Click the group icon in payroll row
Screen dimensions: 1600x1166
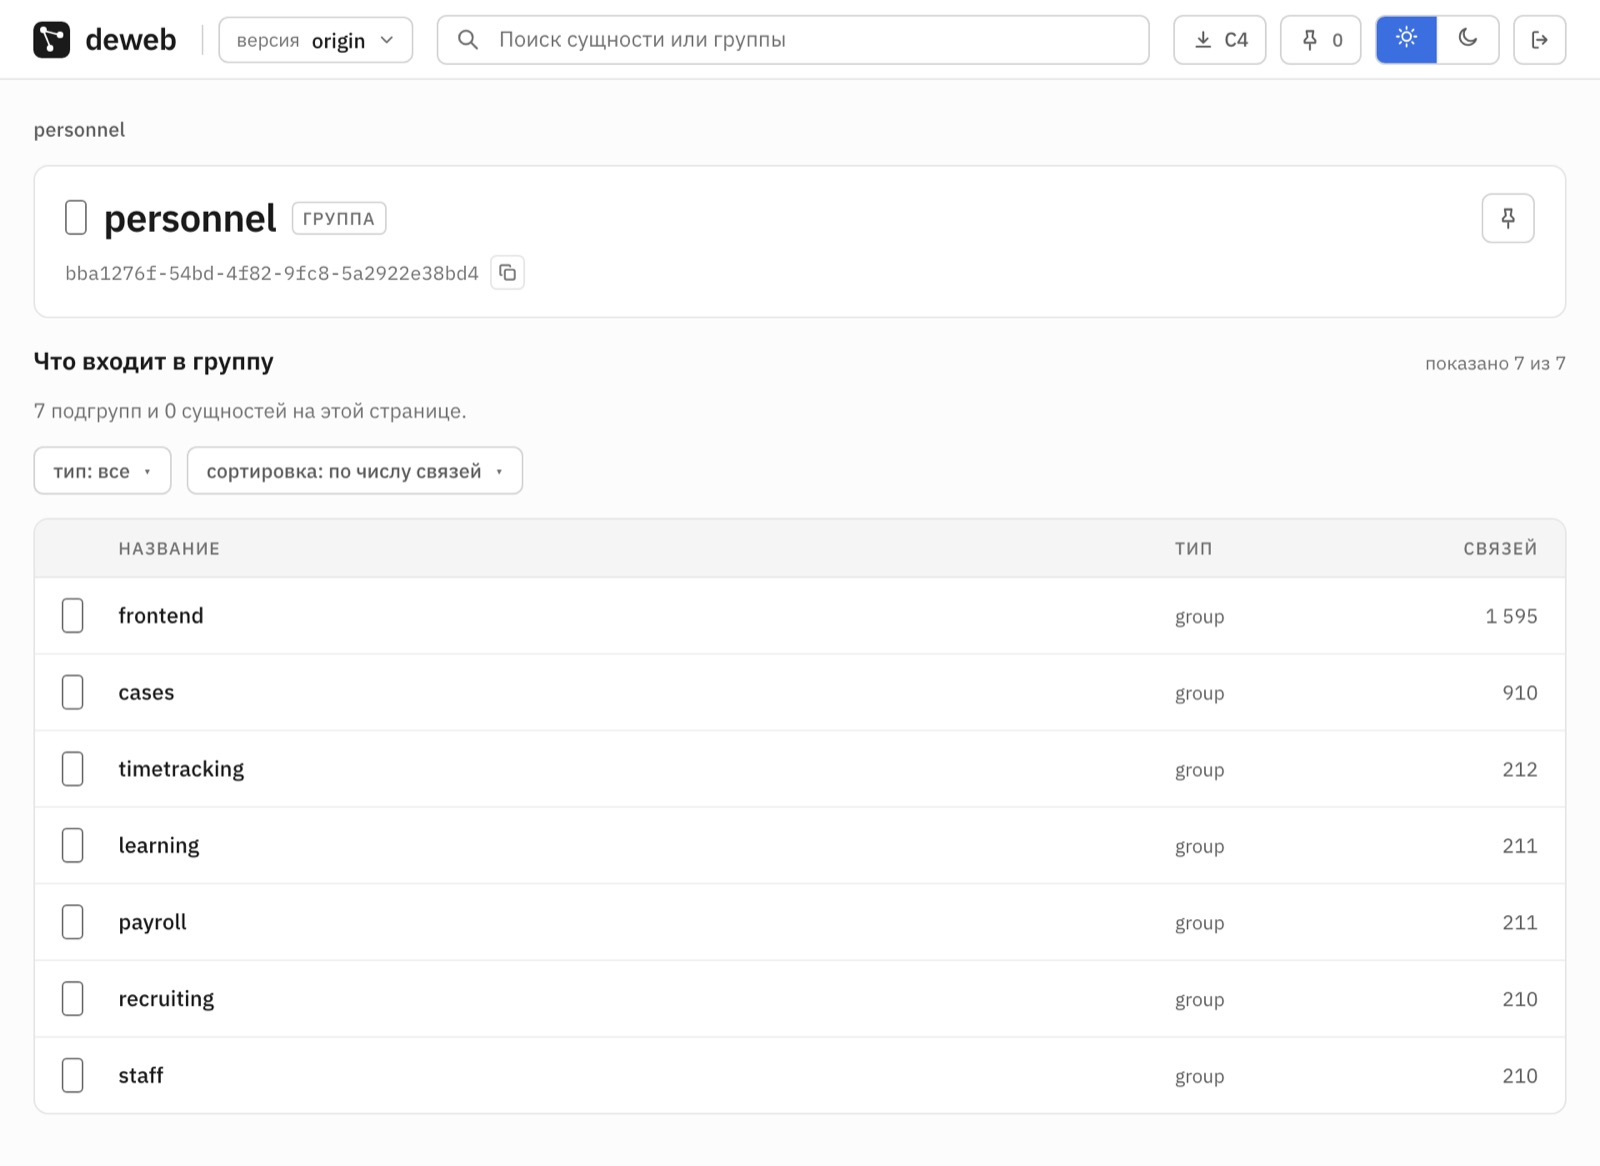[x=73, y=923]
